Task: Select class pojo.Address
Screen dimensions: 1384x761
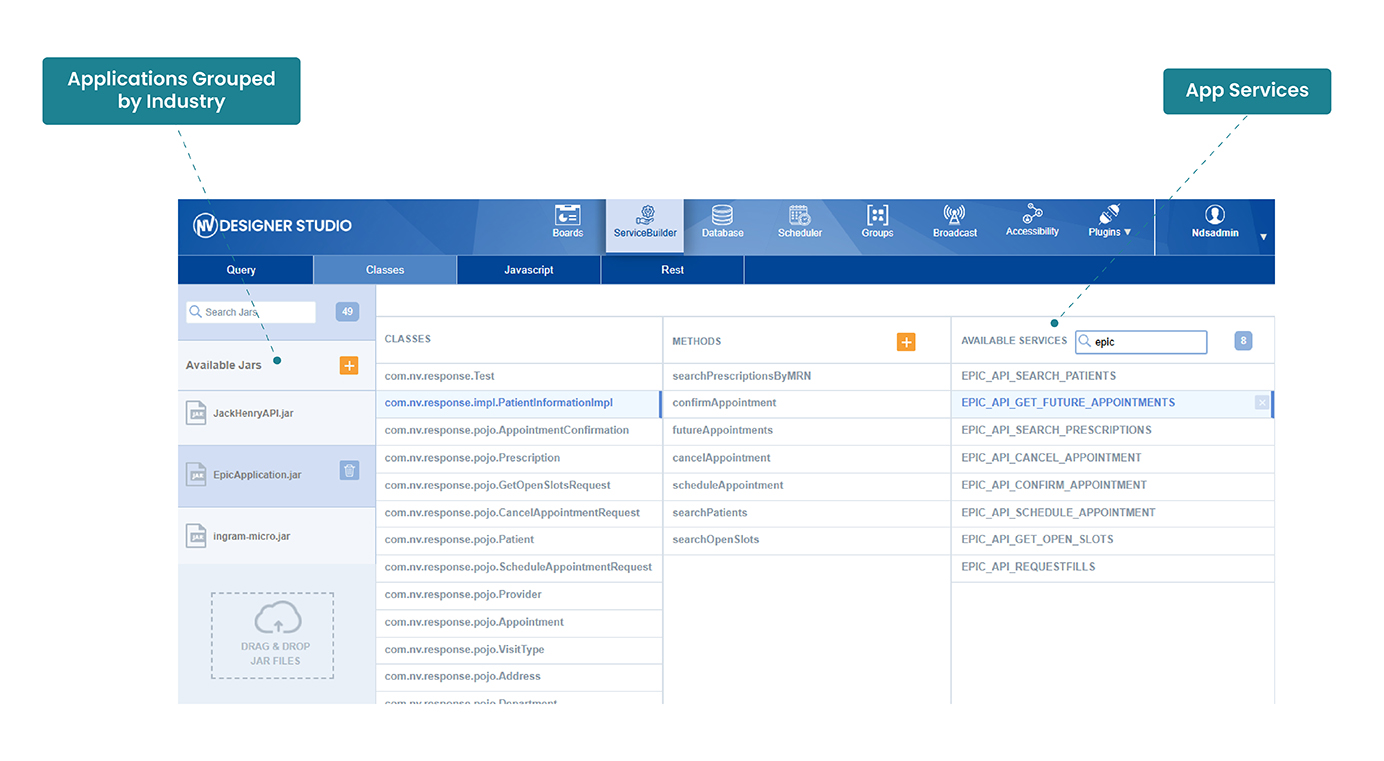Action: 519,676
